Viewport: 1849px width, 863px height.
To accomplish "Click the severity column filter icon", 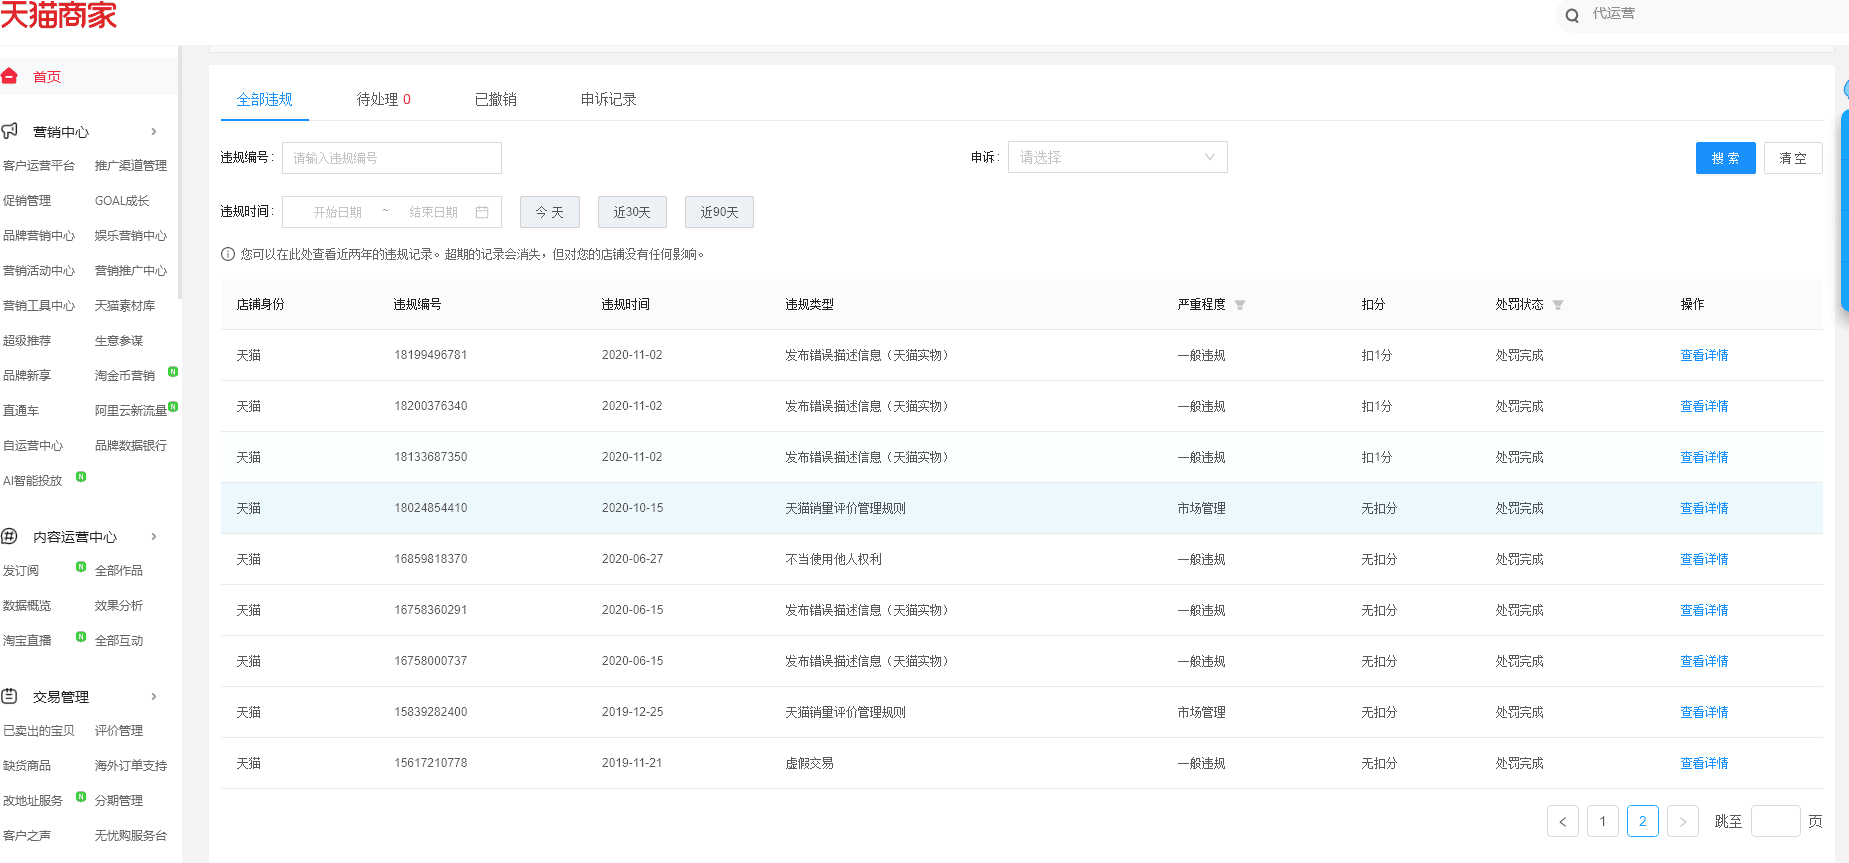I will pos(1240,305).
